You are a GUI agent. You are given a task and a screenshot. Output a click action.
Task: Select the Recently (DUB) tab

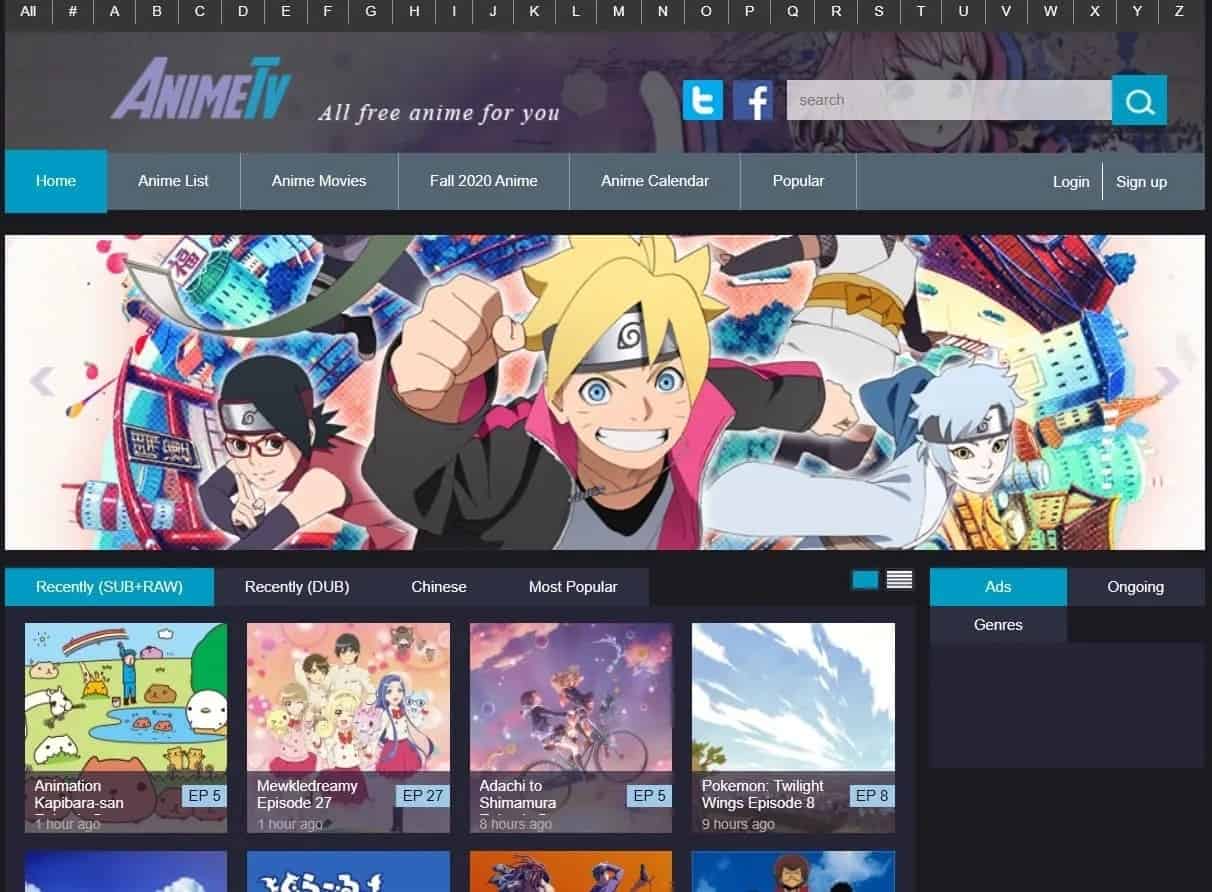tap(297, 587)
